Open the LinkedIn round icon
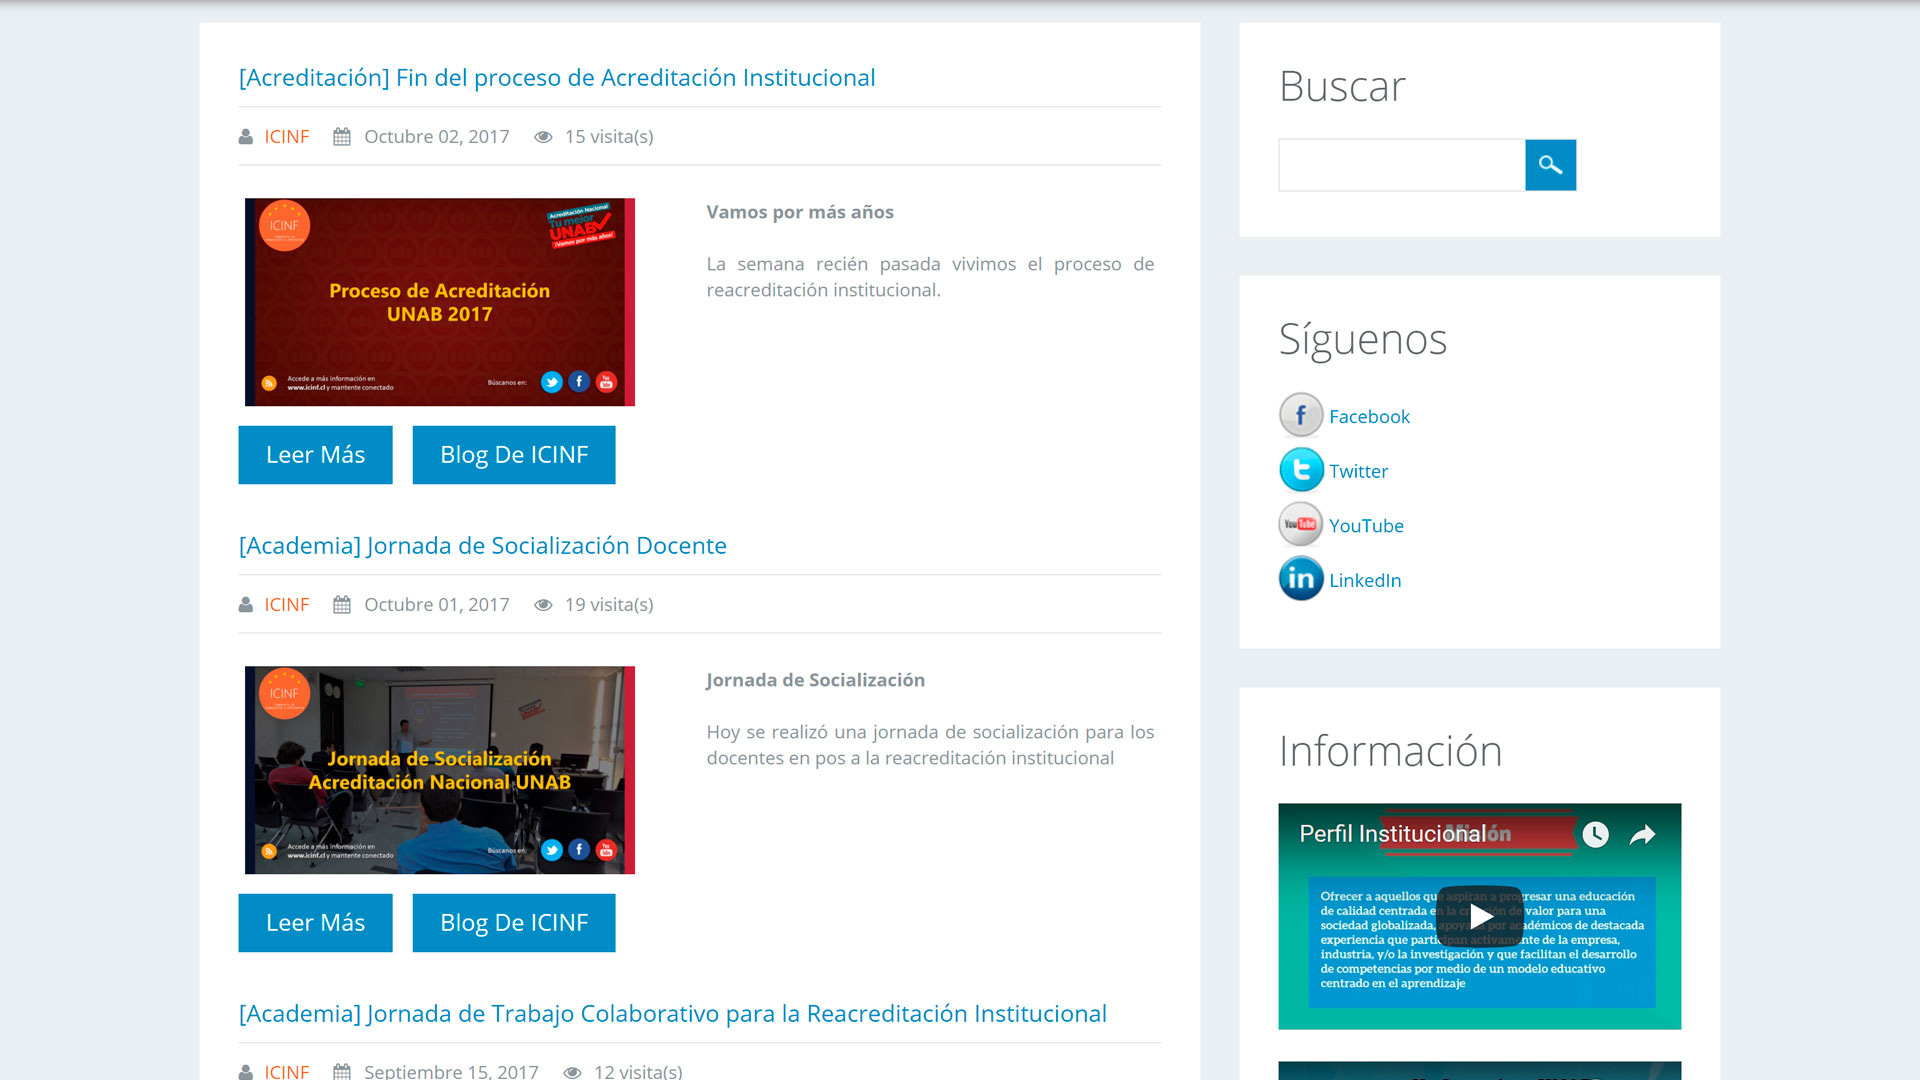Image resolution: width=1920 pixels, height=1080 pixels. [x=1301, y=579]
